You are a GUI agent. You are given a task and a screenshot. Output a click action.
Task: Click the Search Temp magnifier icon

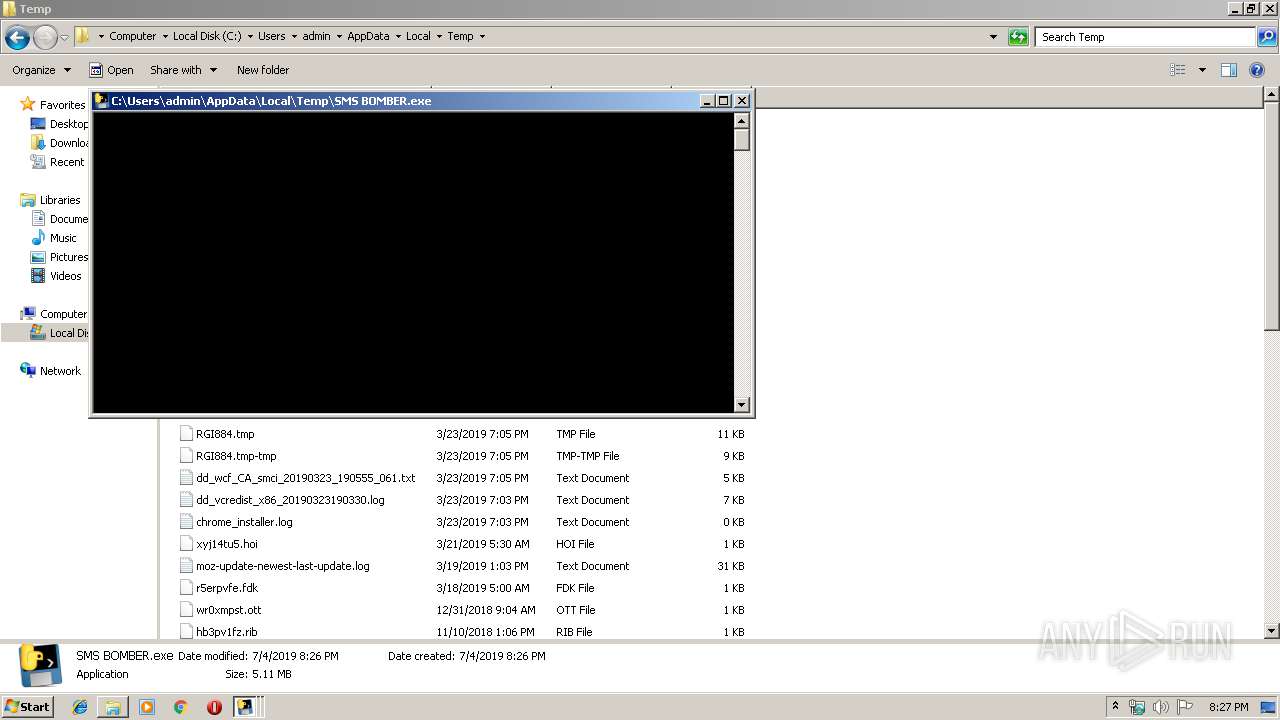(1266, 37)
